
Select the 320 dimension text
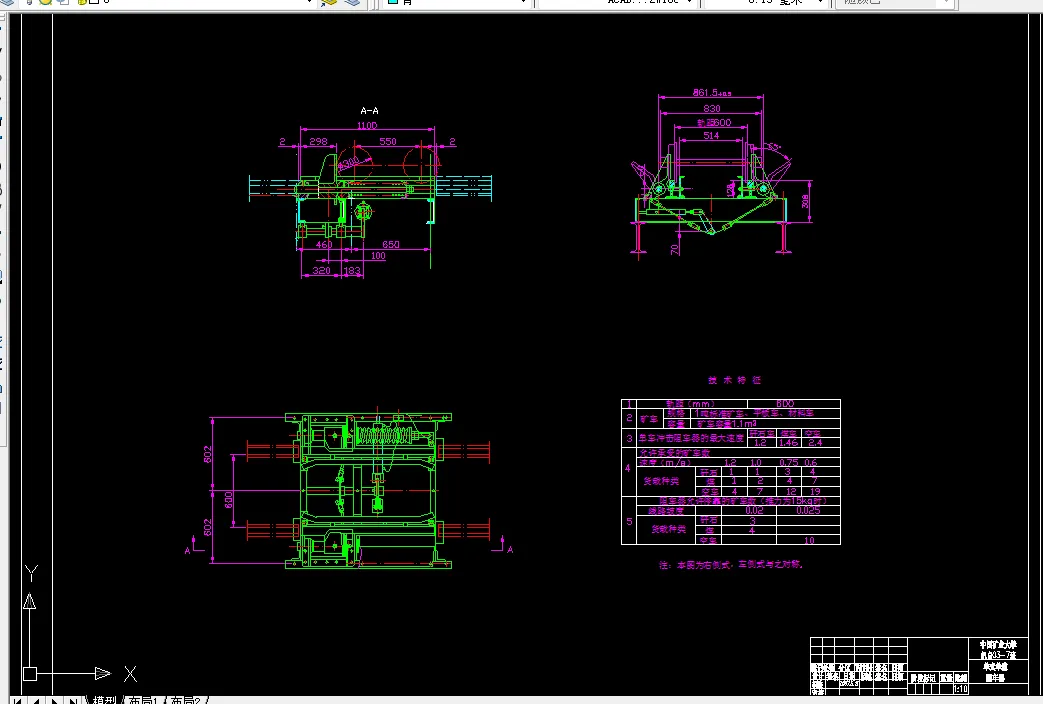click(321, 270)
